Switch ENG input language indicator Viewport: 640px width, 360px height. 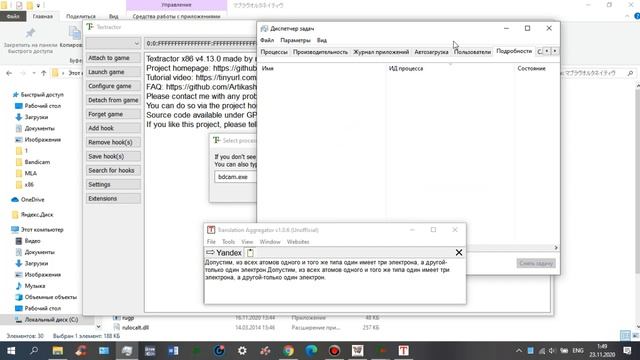pyautogui.click(x=578, y=351)
